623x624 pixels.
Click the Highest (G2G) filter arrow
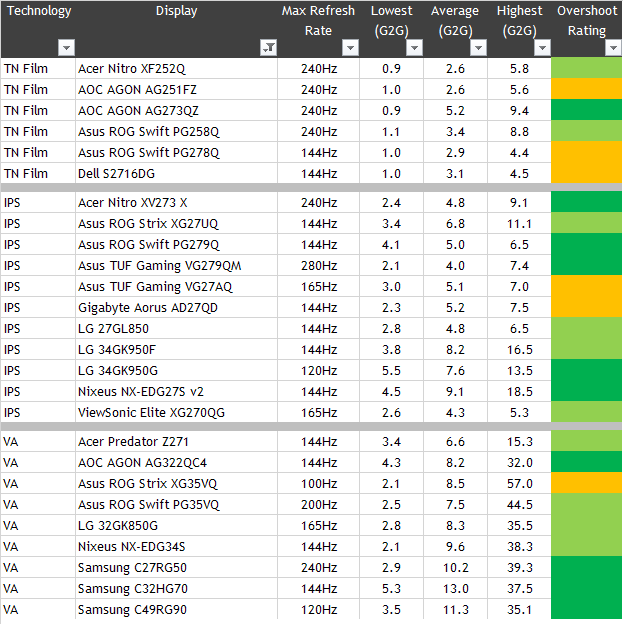541,48
